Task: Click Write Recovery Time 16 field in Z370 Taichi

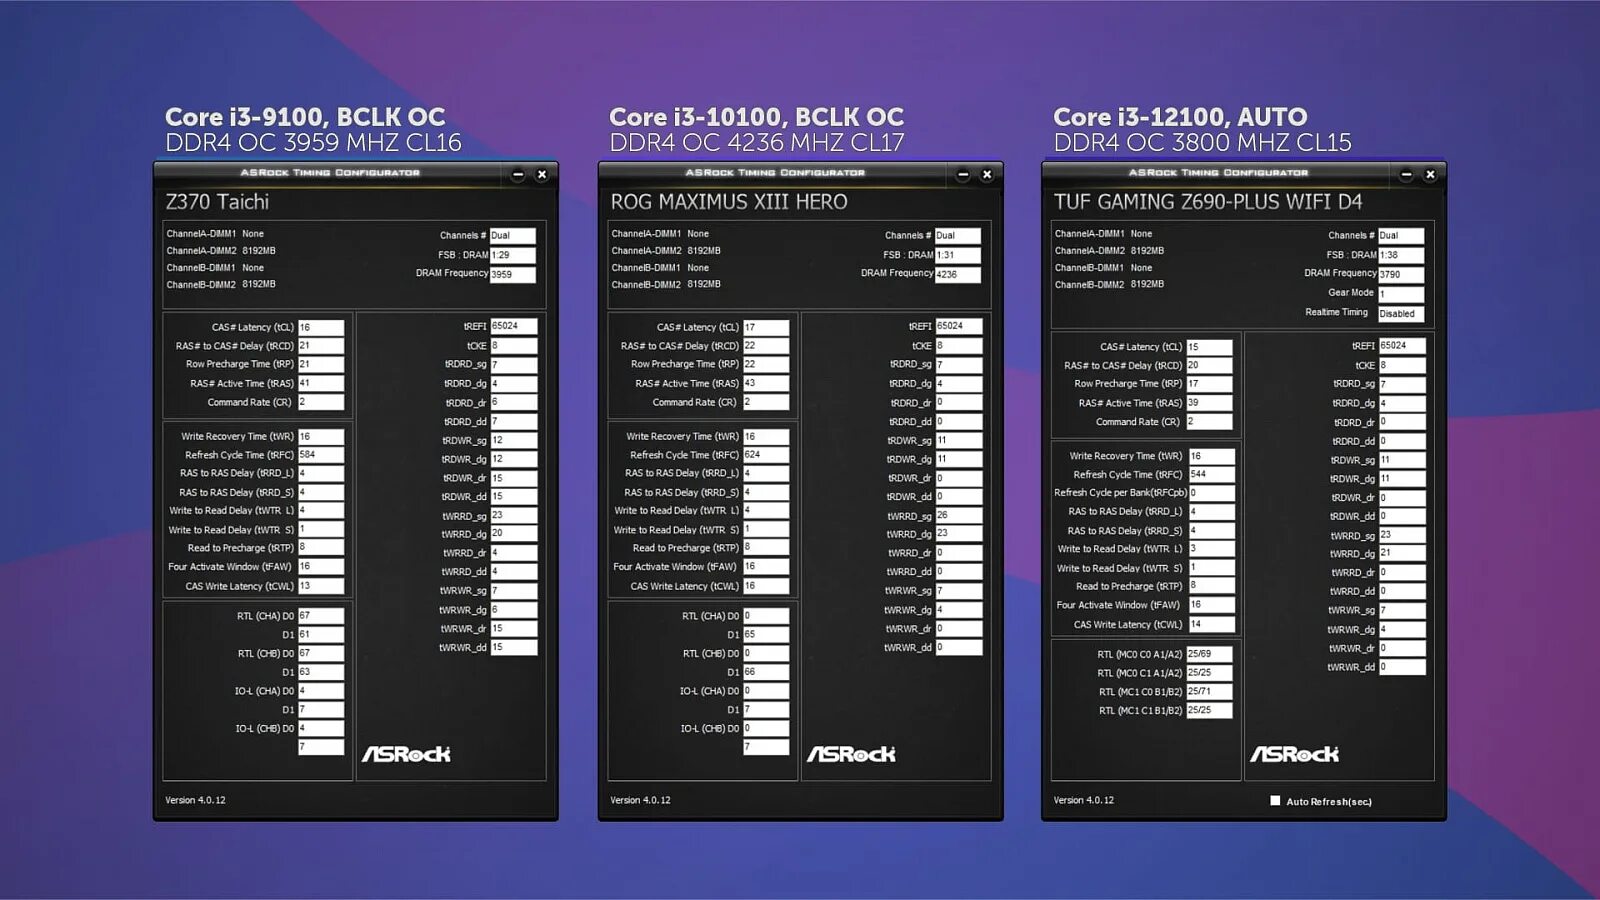Action: tap(321, 436)
